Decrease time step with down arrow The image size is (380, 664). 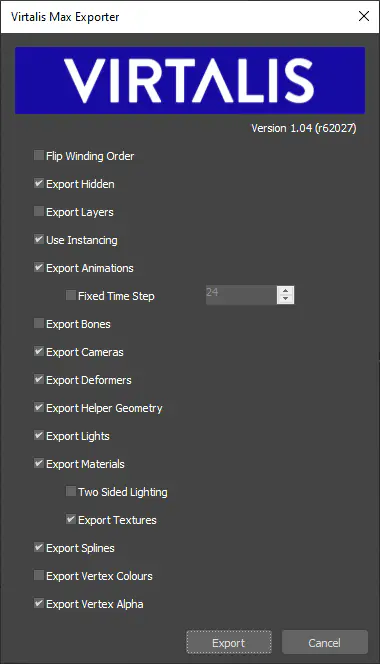286,299
